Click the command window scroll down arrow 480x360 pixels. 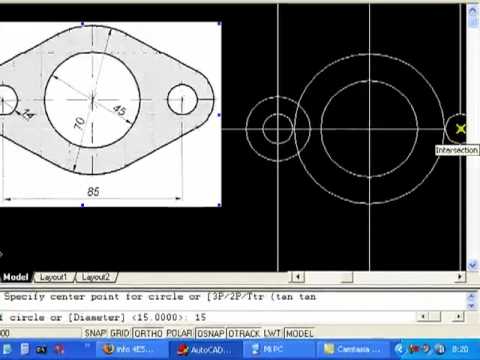(472, 305)
